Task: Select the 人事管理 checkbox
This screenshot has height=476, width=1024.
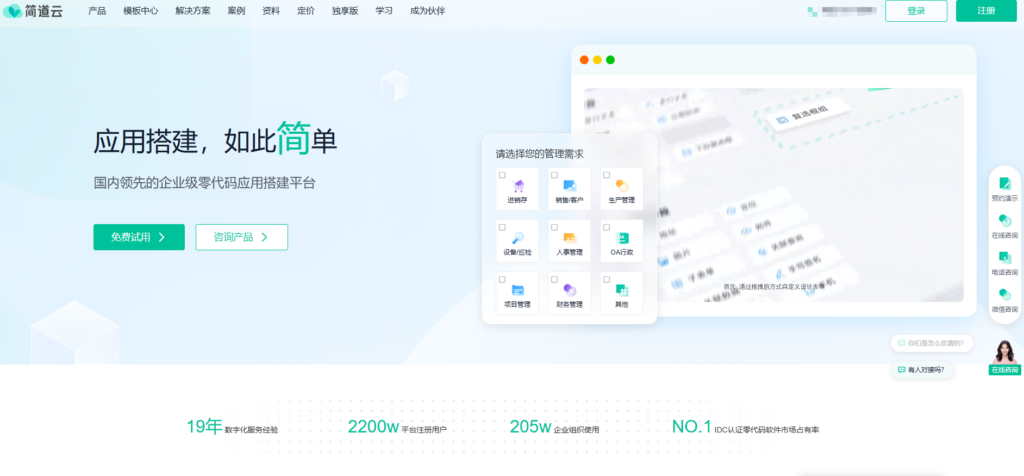Action: point(554,227)
